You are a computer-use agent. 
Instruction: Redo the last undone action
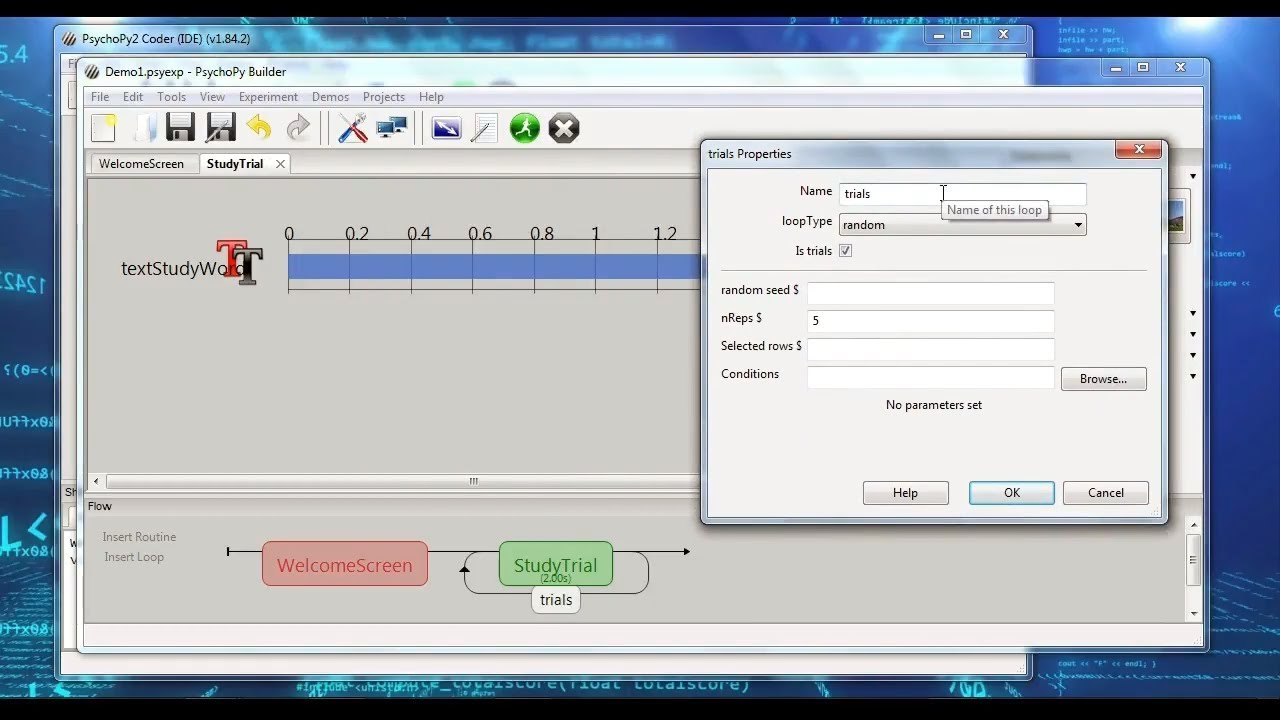(x=298, y=128)
